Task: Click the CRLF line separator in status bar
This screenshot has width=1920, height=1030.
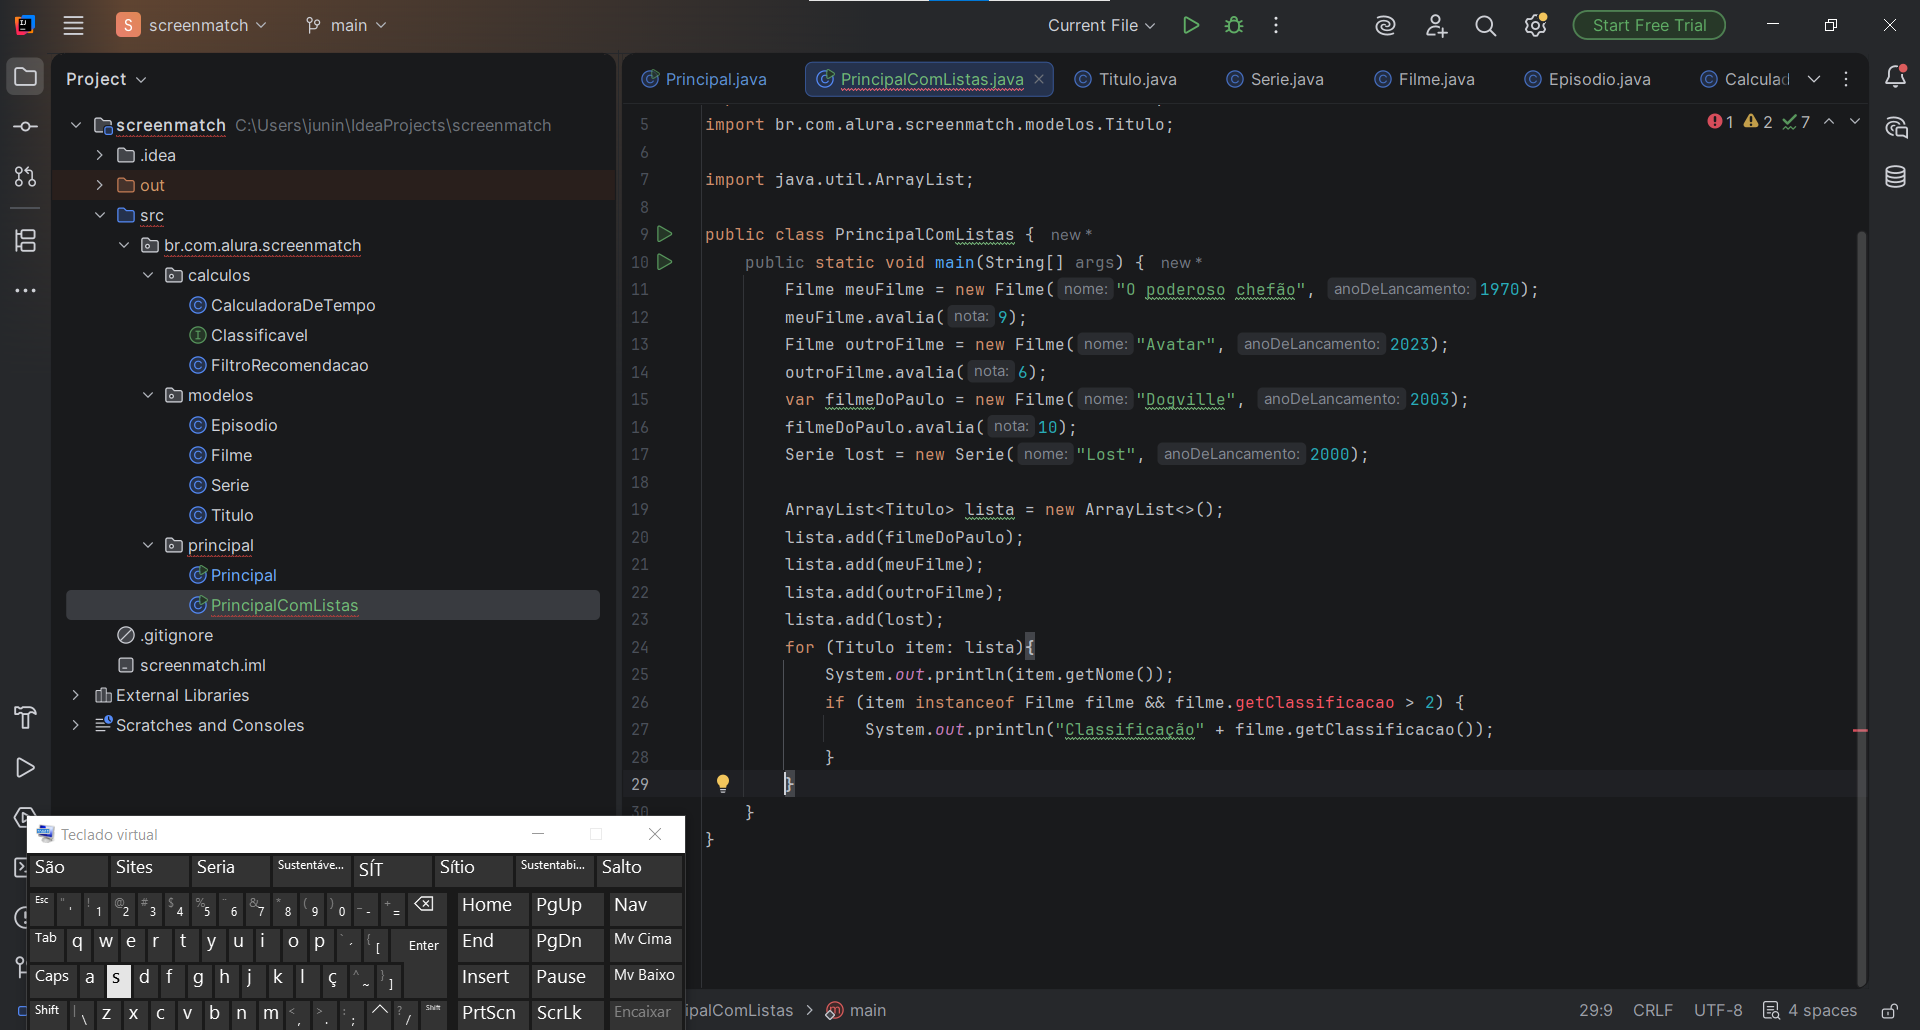Action: coord(1652,1010)
